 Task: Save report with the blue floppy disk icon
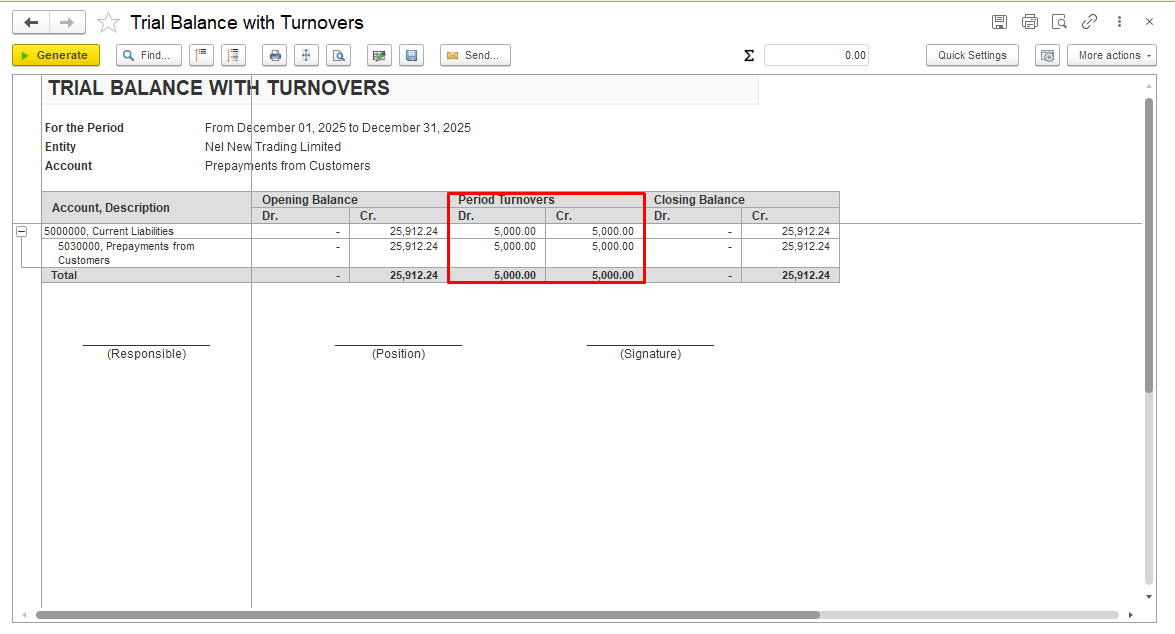411,55
